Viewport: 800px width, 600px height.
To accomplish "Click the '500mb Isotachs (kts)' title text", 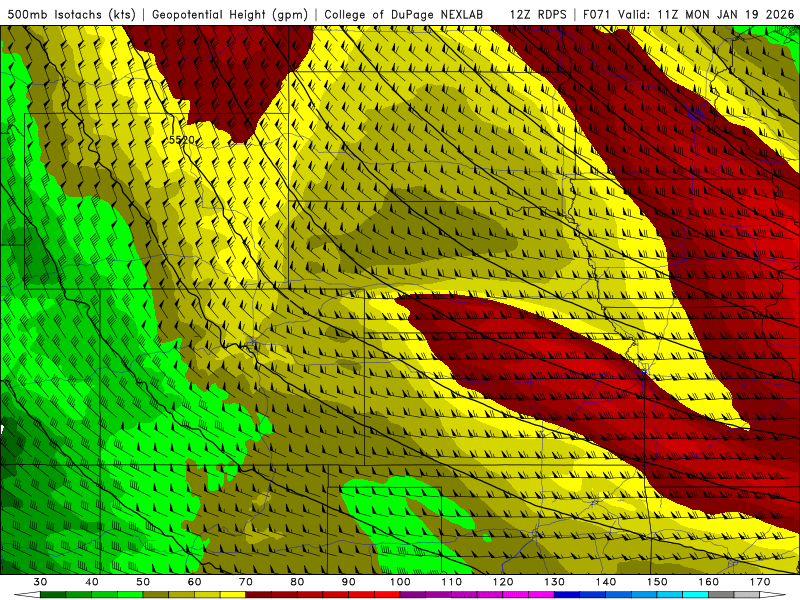I will (x=71, y=14).
